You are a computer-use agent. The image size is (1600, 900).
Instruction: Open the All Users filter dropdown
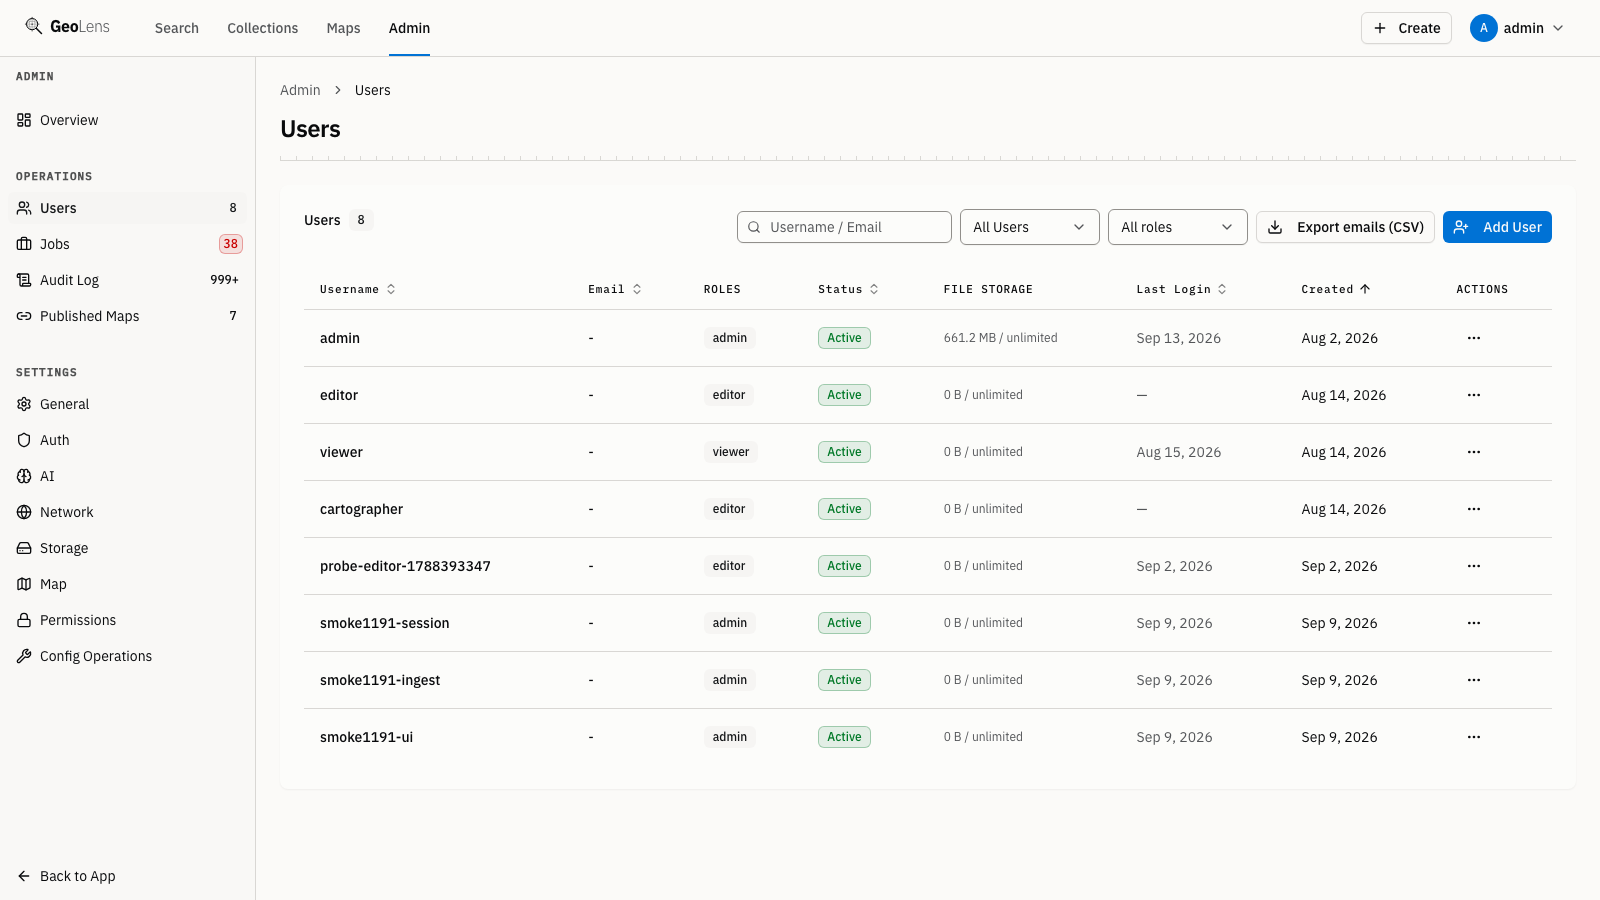pyautogui.click(x=1030, y=227)
